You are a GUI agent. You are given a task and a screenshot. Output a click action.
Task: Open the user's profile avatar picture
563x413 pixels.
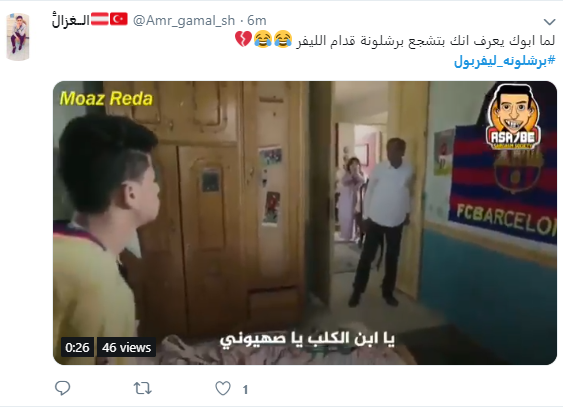point(18,37)
